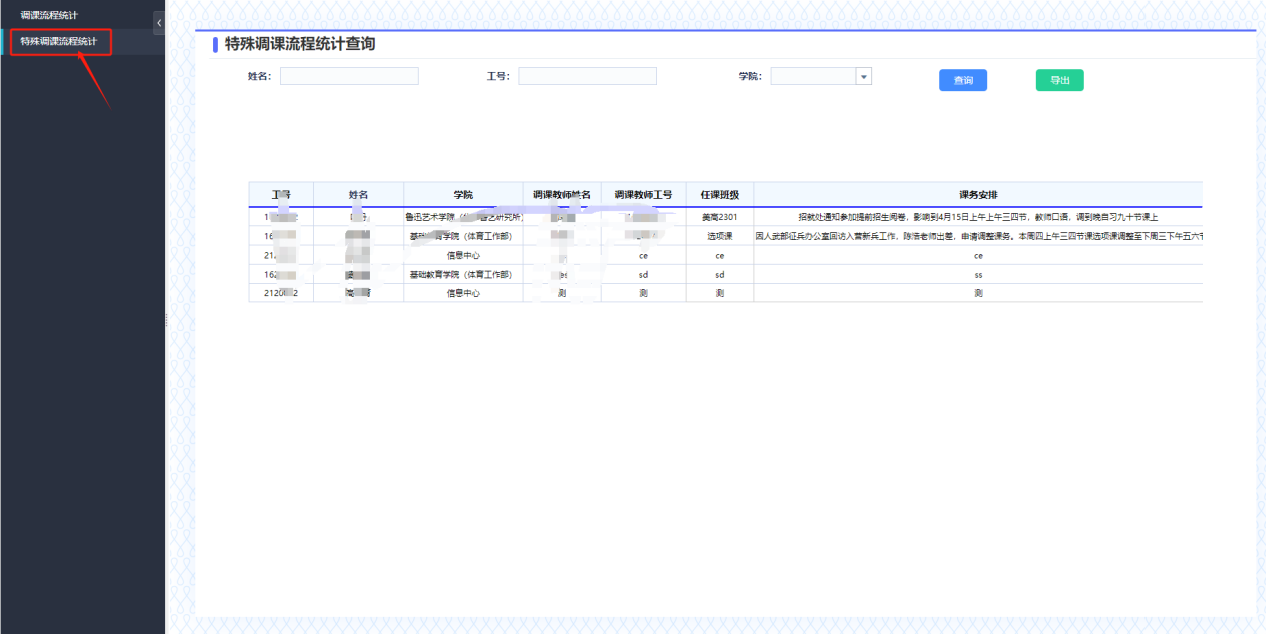1266x634 pixels.
Task: Open the 学院 combo box field
Action: click(813, 76)
